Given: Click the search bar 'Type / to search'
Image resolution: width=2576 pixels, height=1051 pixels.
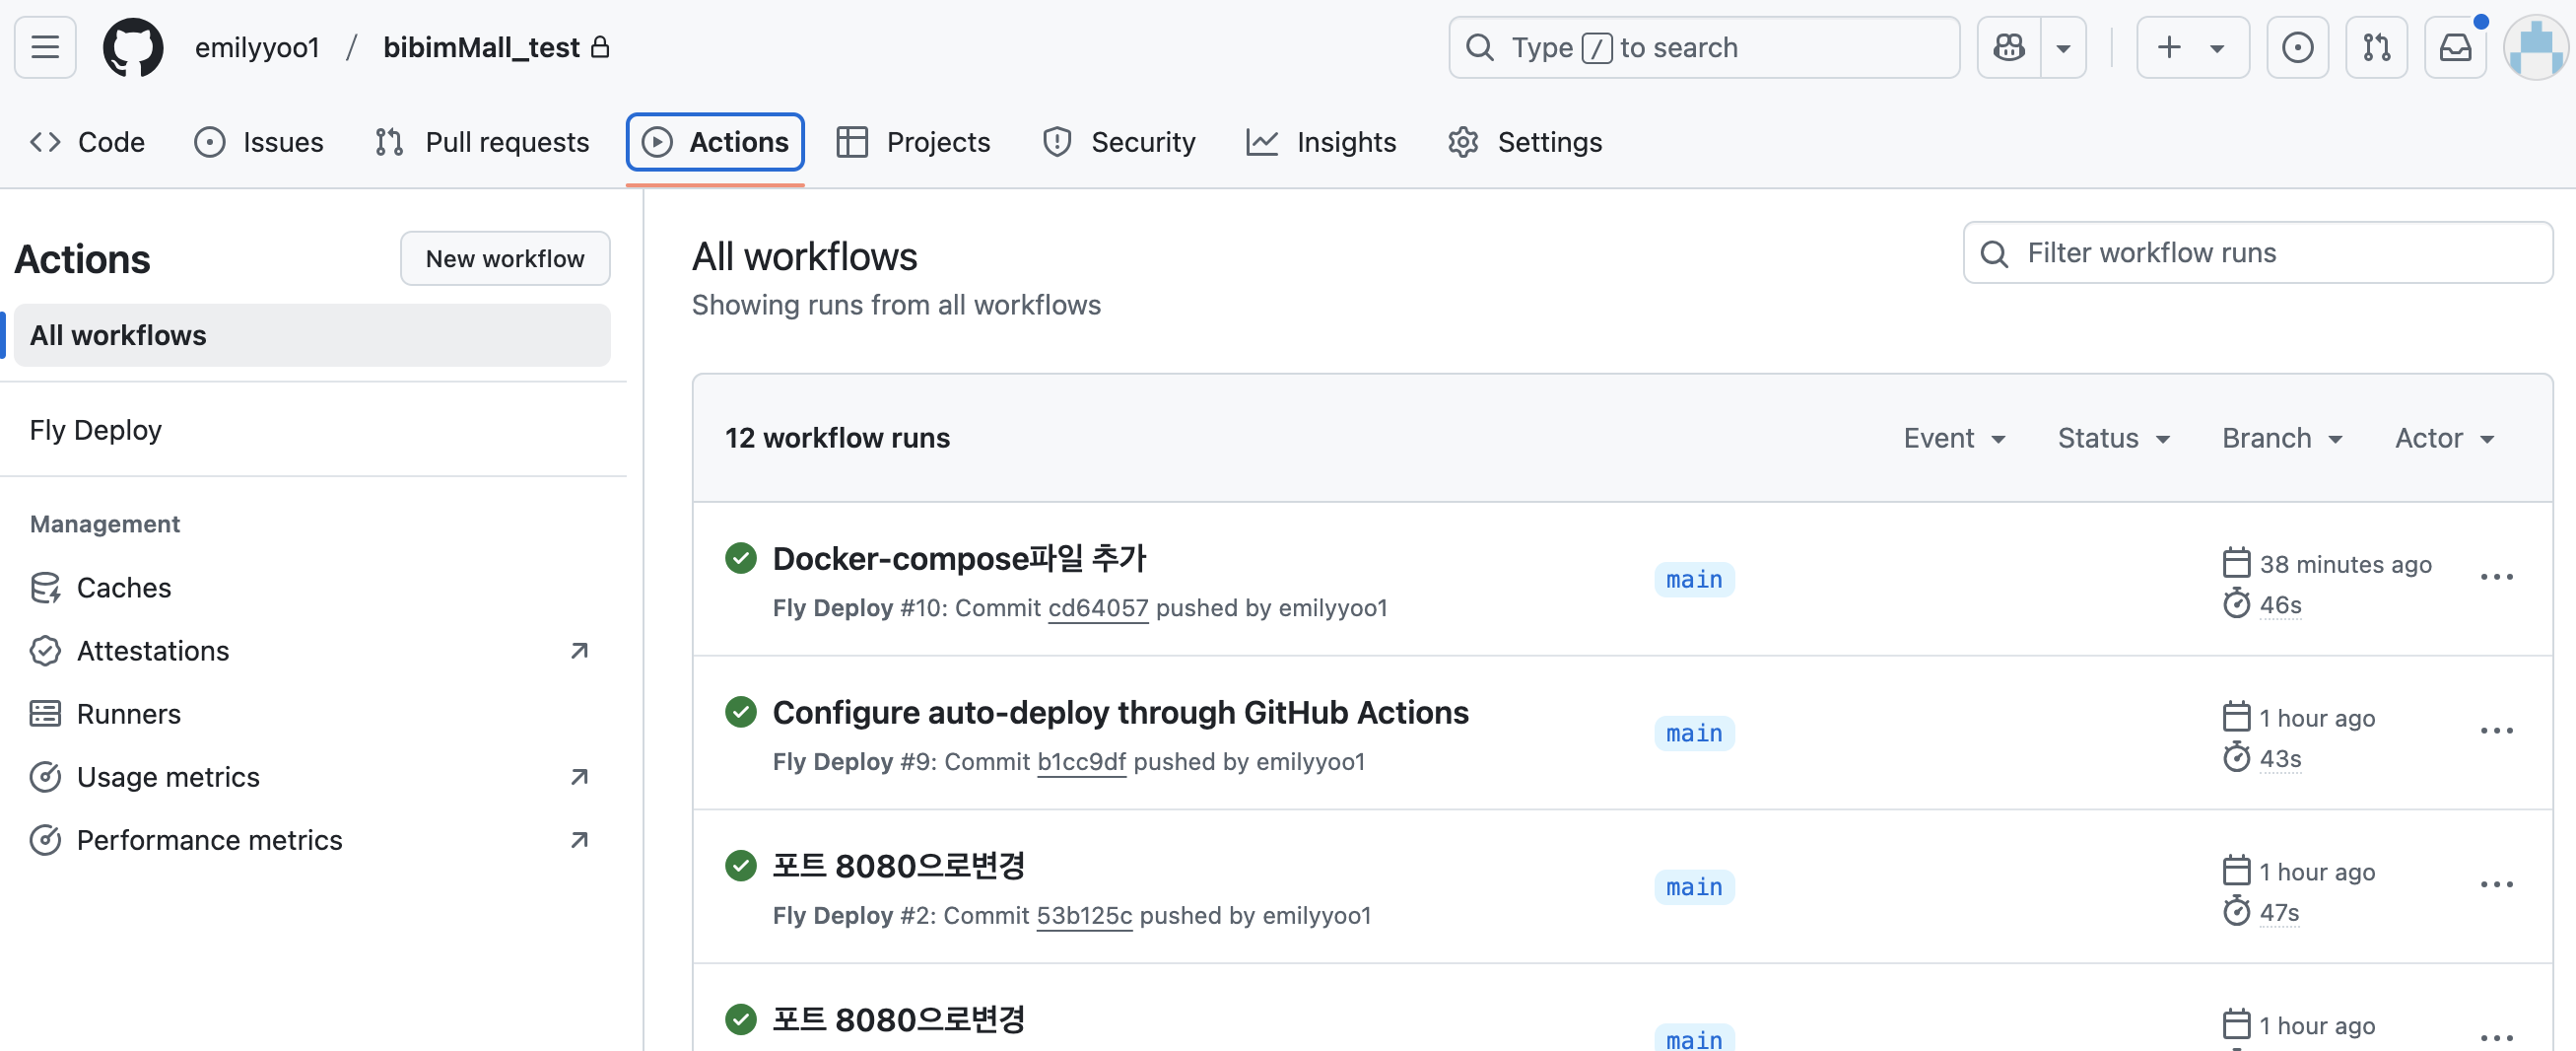Looking at the screenshot, I should coord(1703,47).
